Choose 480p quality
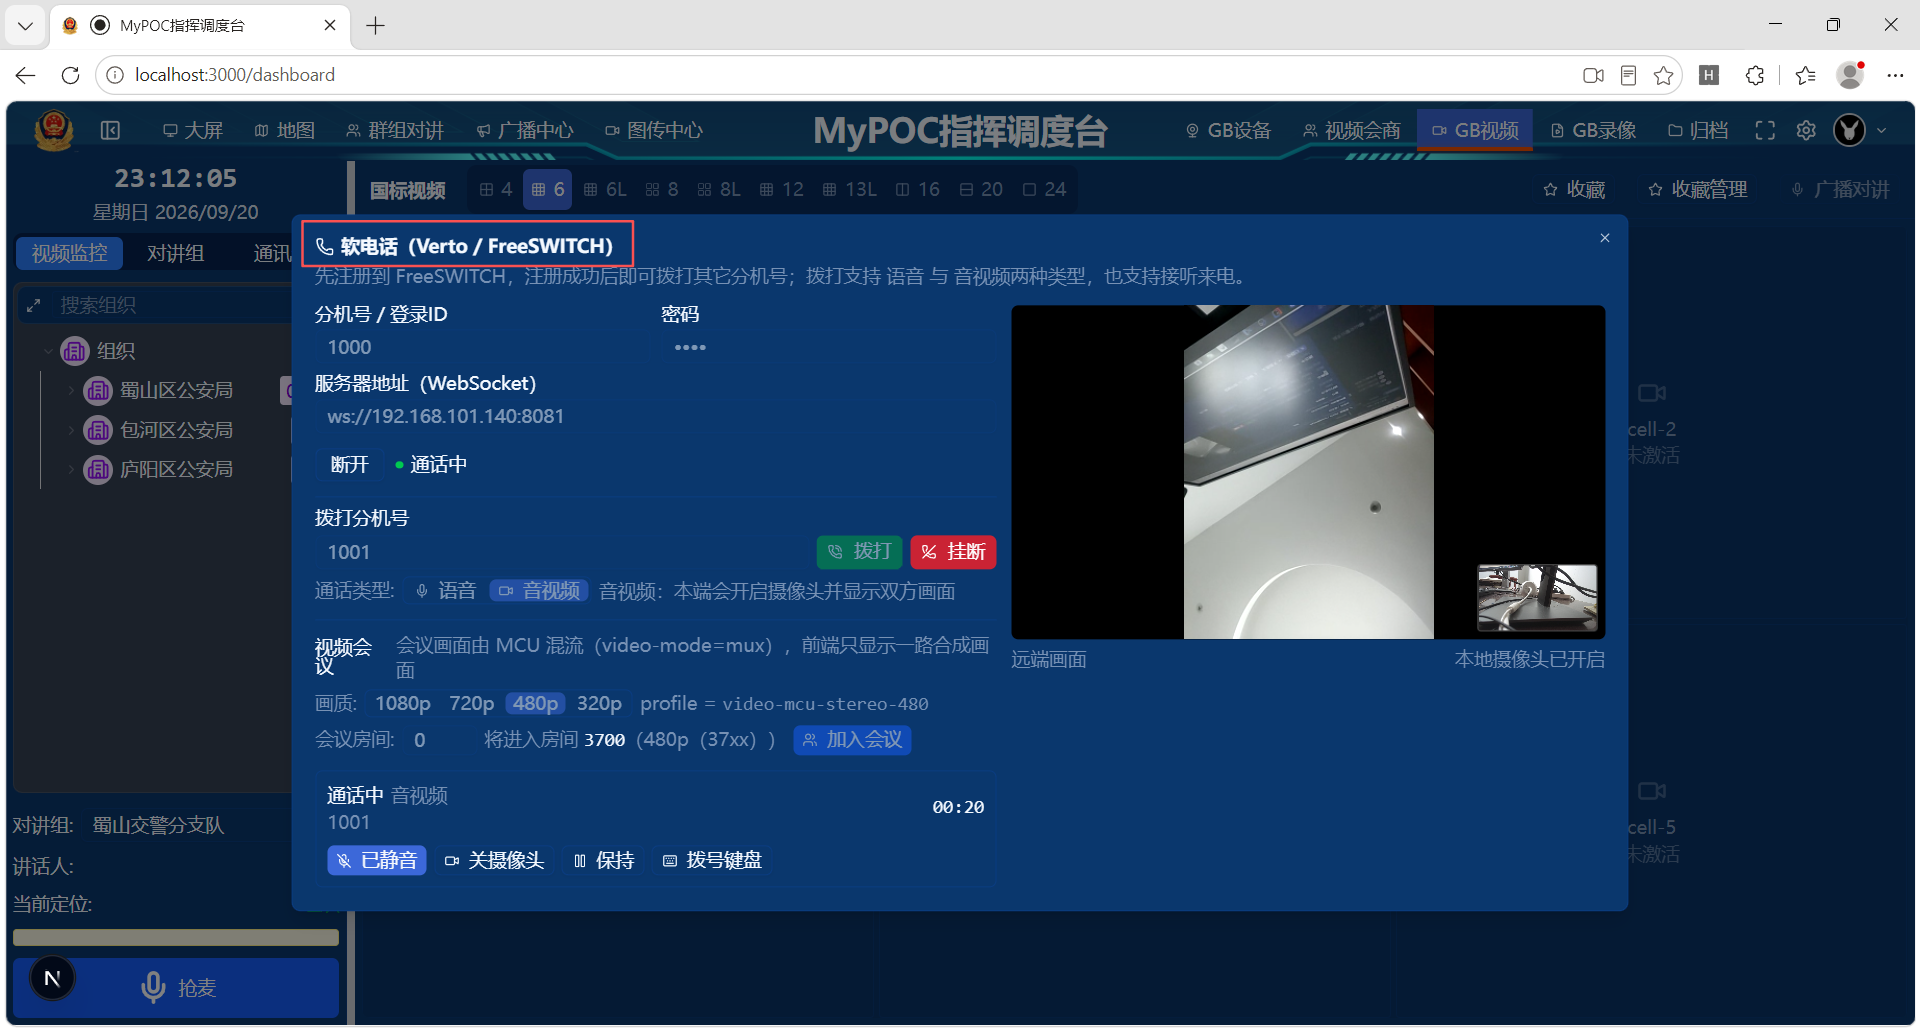 (x=536, y=704)
